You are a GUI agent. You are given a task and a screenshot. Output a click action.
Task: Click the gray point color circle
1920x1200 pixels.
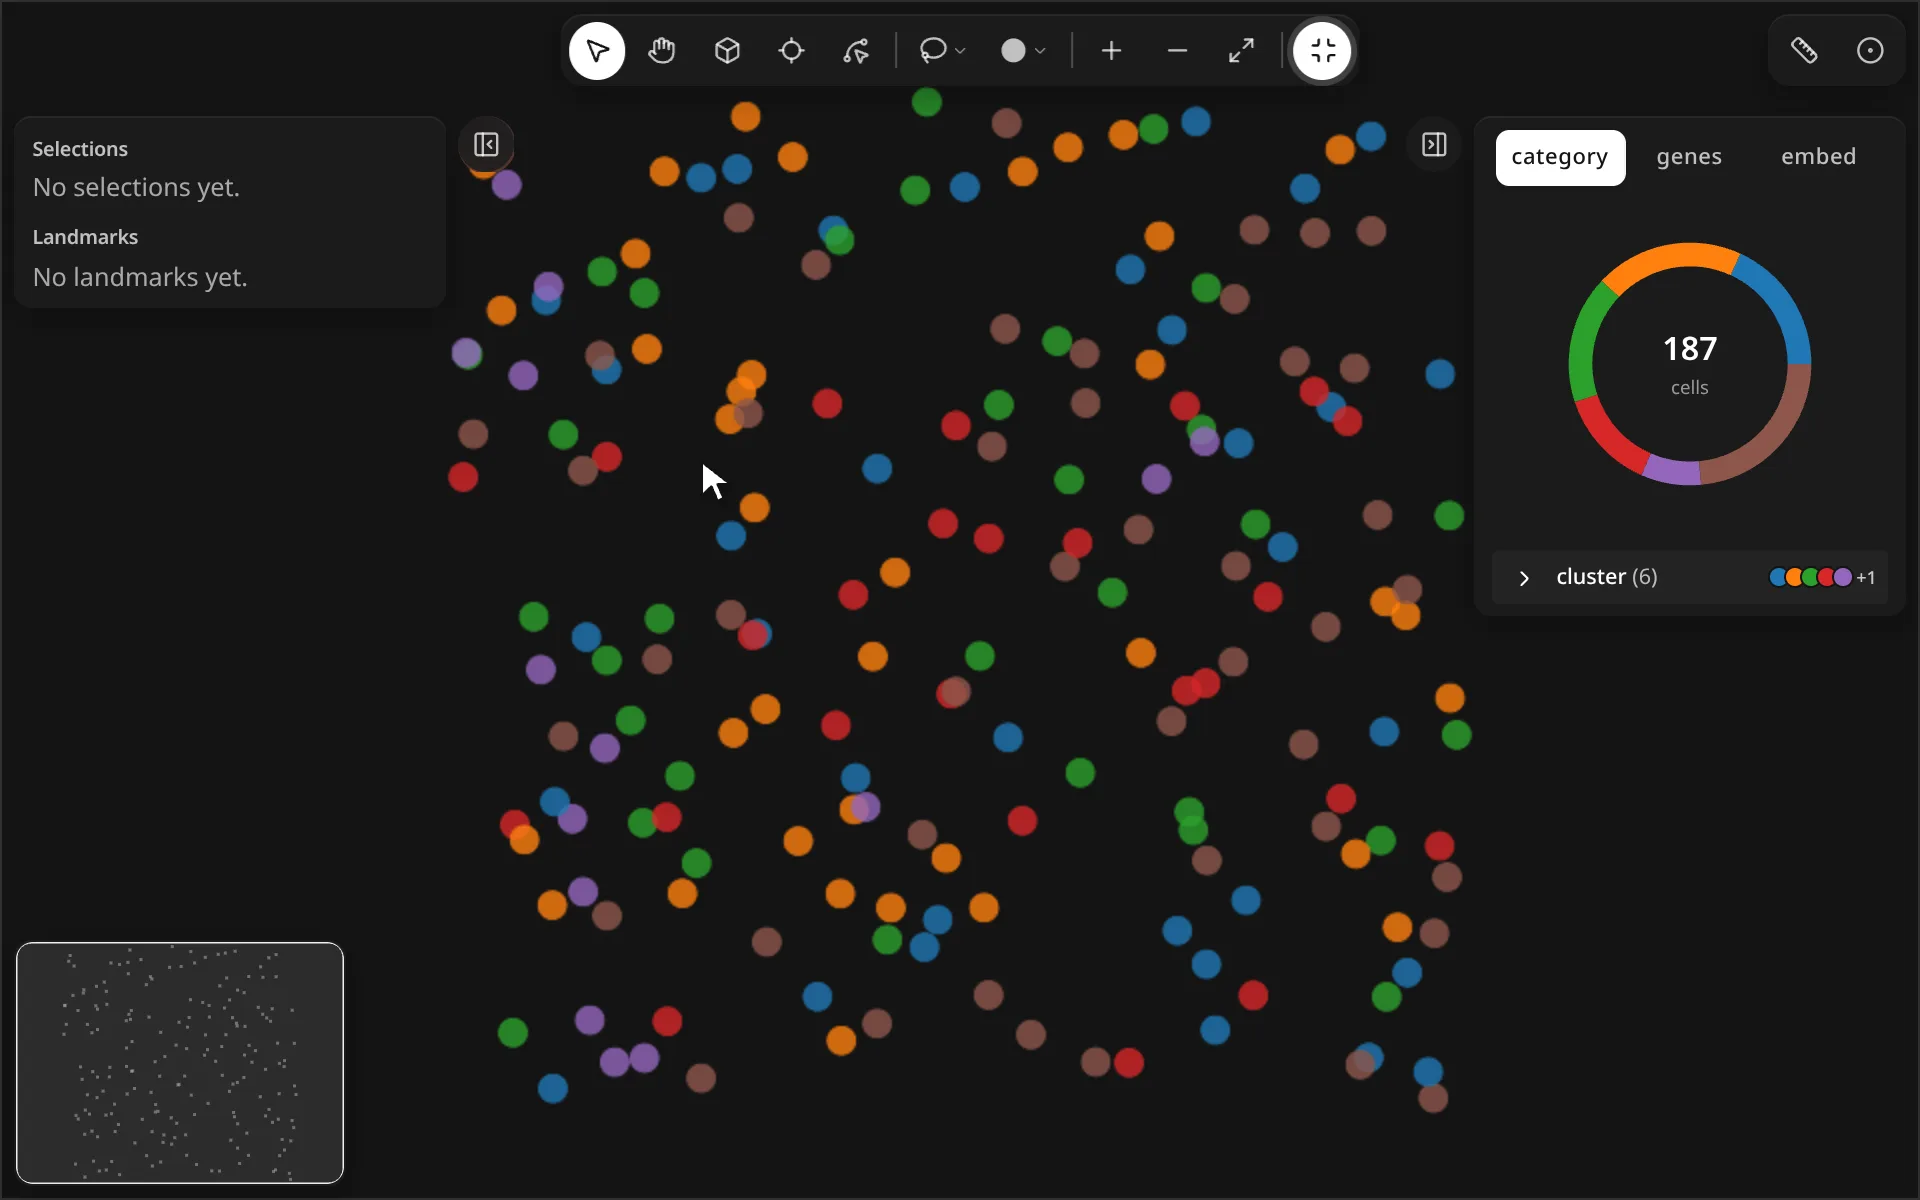point(1013,51)
